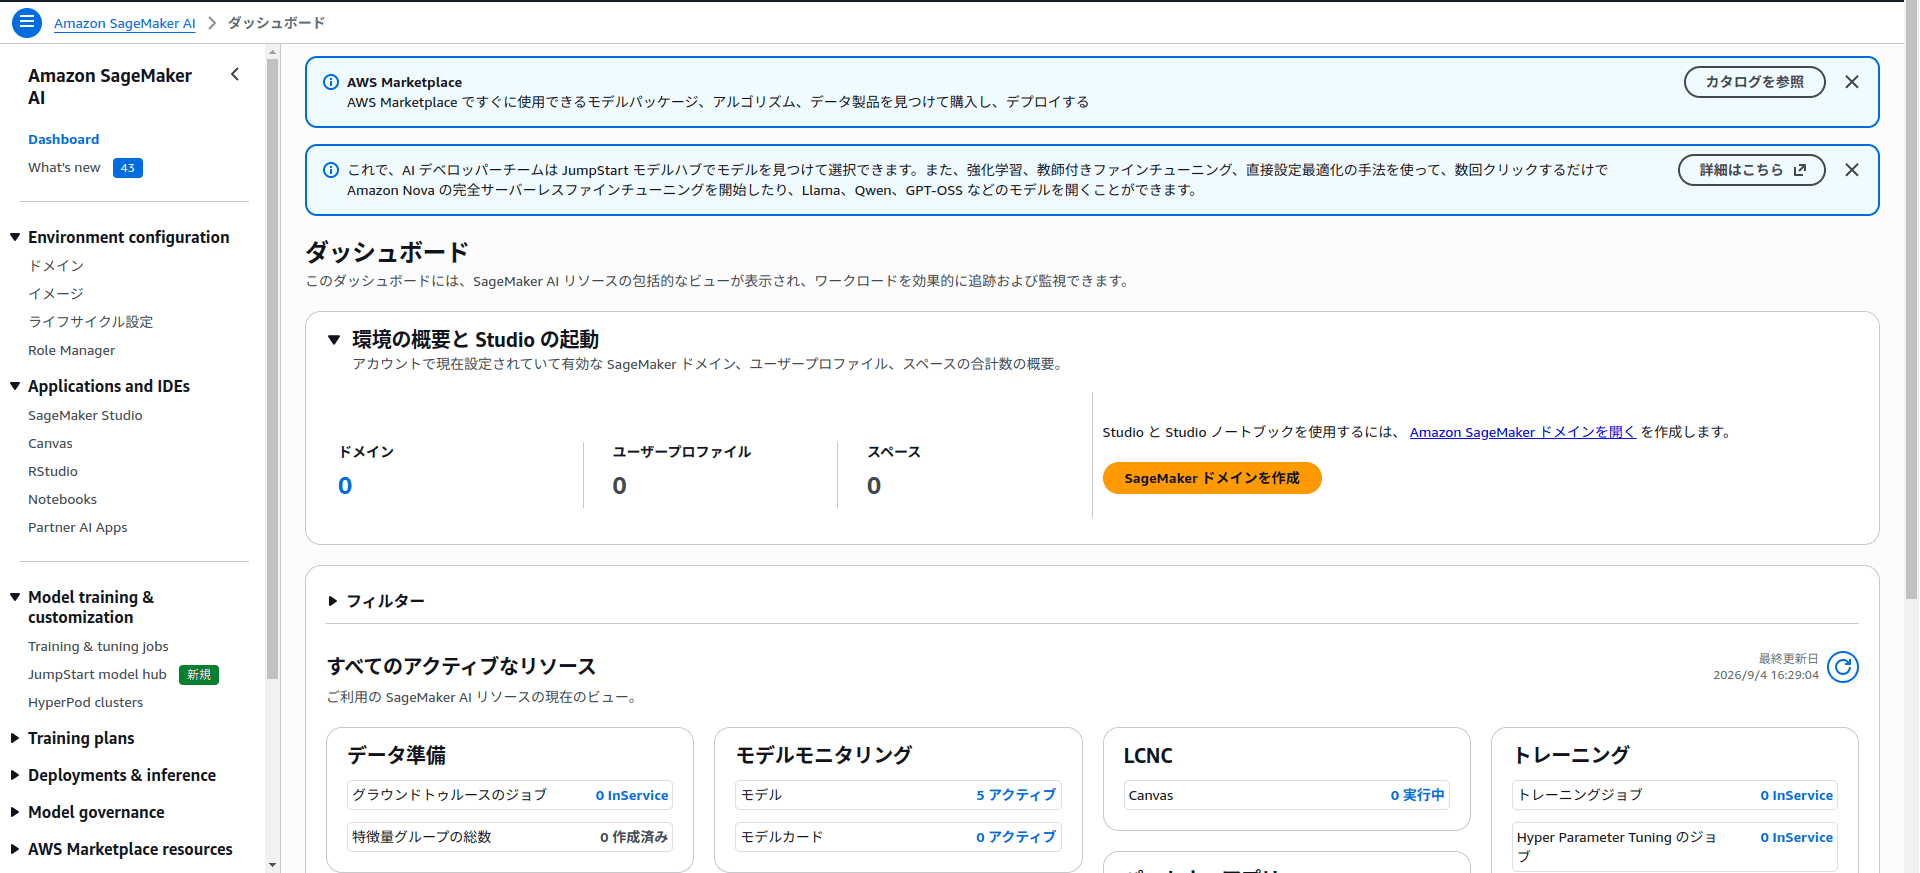Click the LCNC card heading
Screen dimensions: 1920x873
coord(1148,756)
